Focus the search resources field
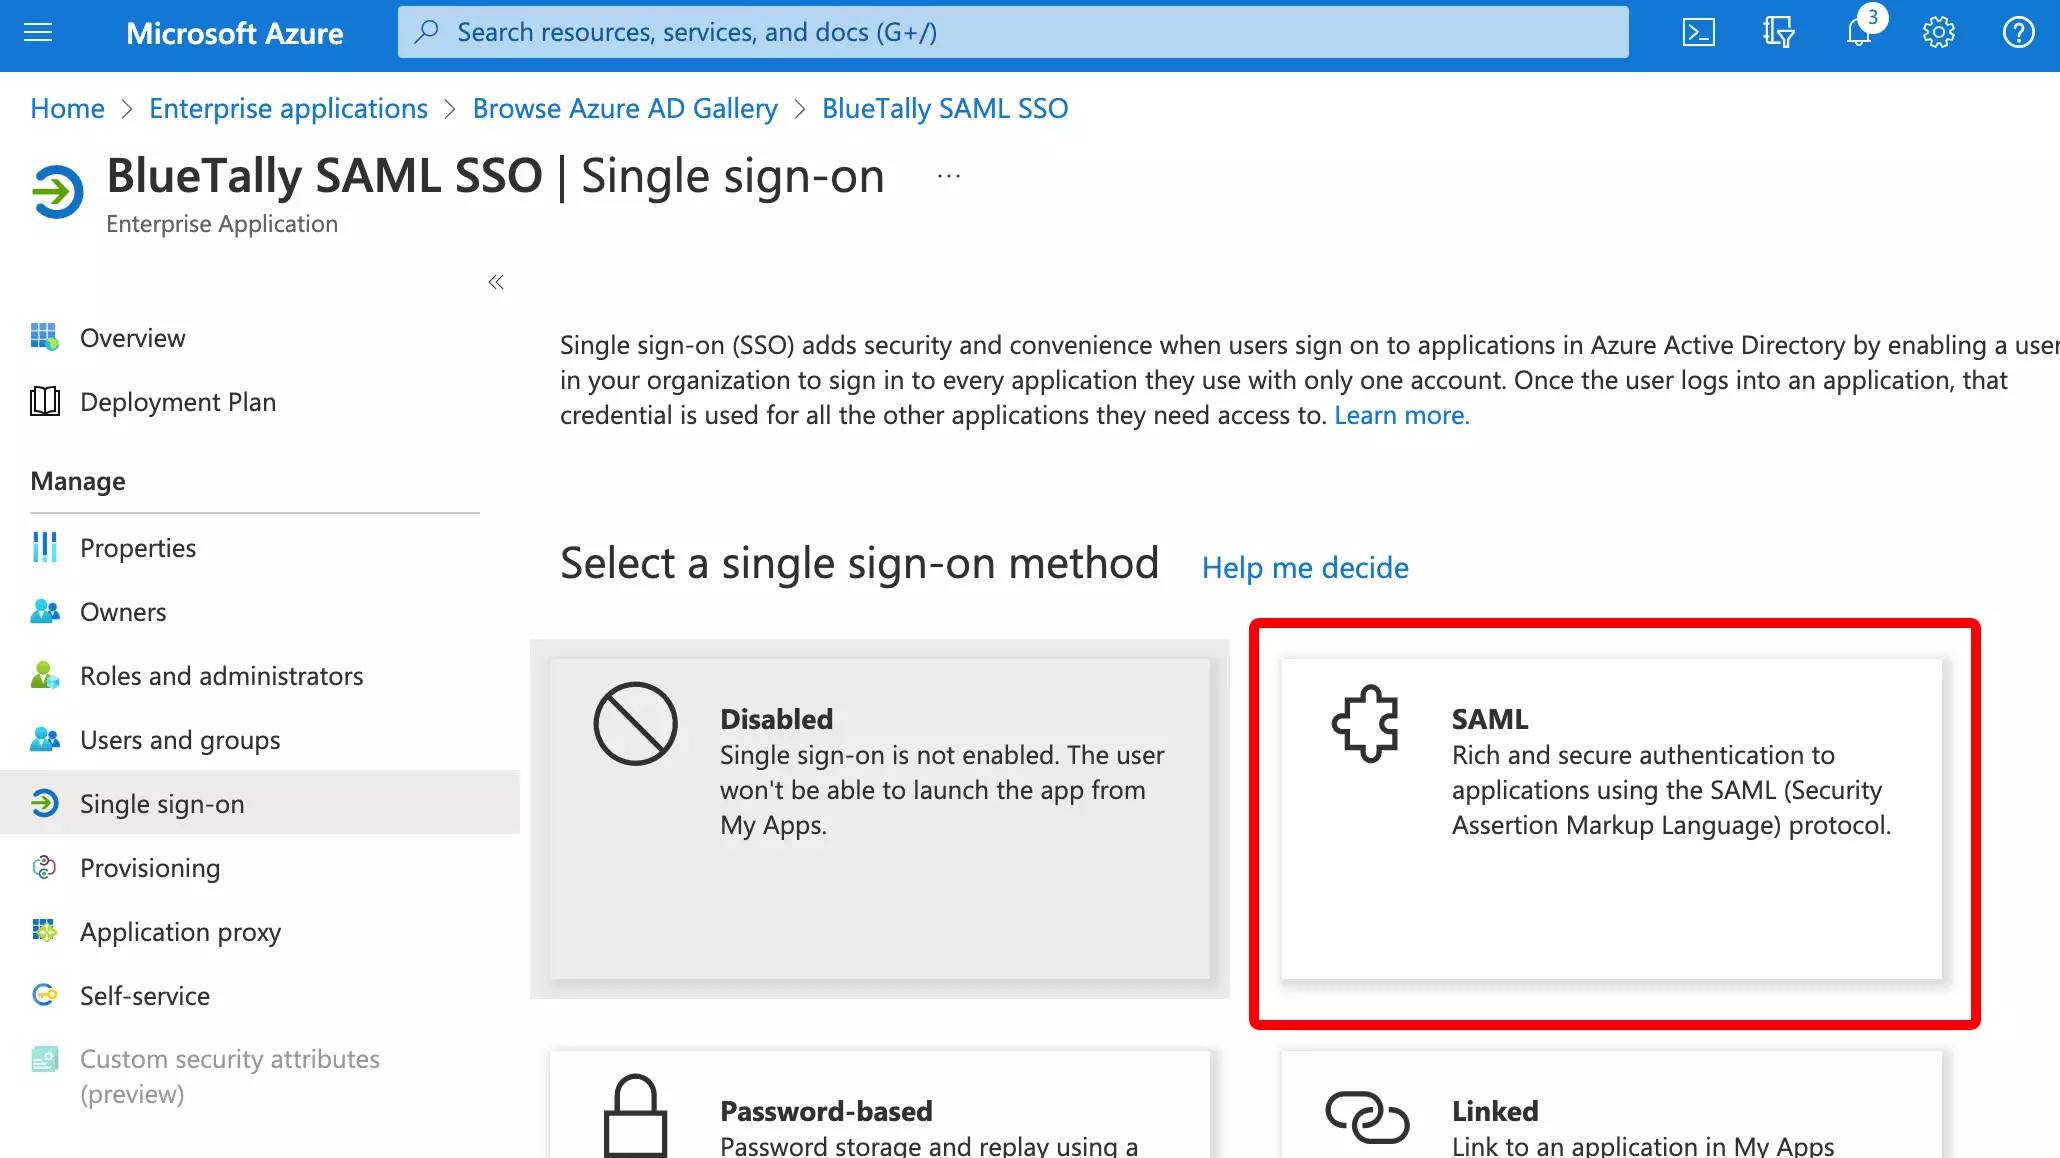The height and width of the screenshot is (1158, 2060). 1013,32
